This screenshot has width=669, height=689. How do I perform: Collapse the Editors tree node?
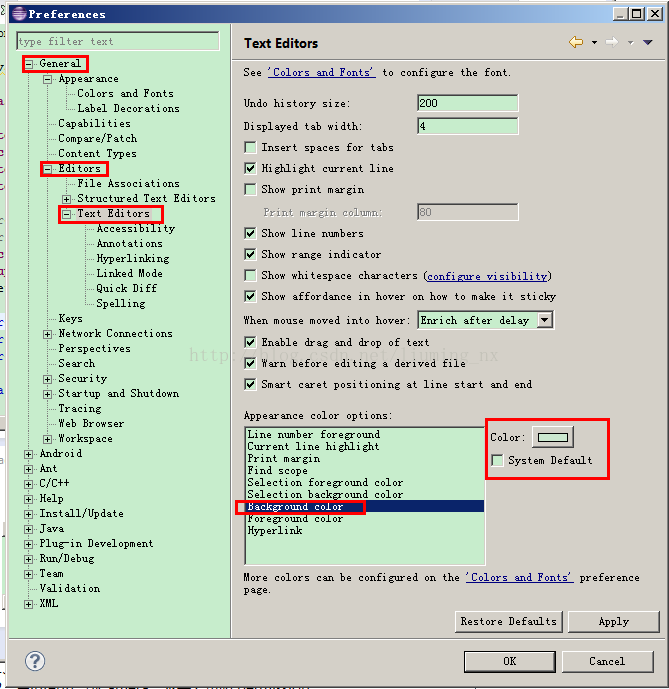click(47, 169)
